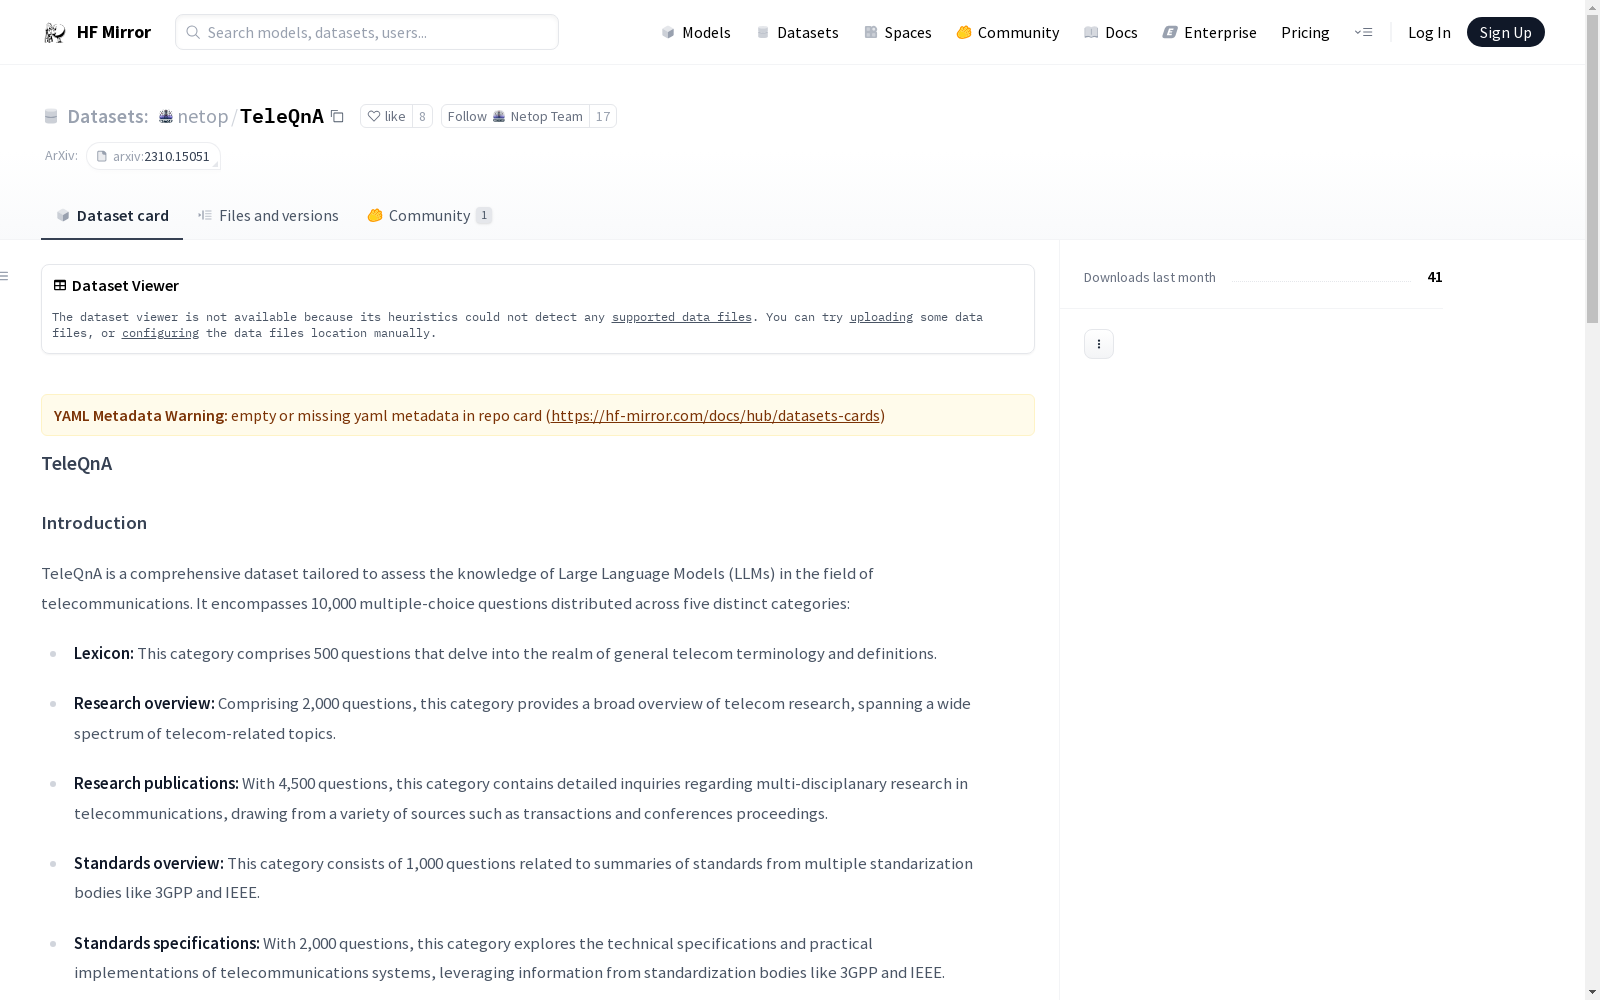Click the search magnifier icon
Image resolution: width=1600 pixels, height=1000 pixels.
193,33
